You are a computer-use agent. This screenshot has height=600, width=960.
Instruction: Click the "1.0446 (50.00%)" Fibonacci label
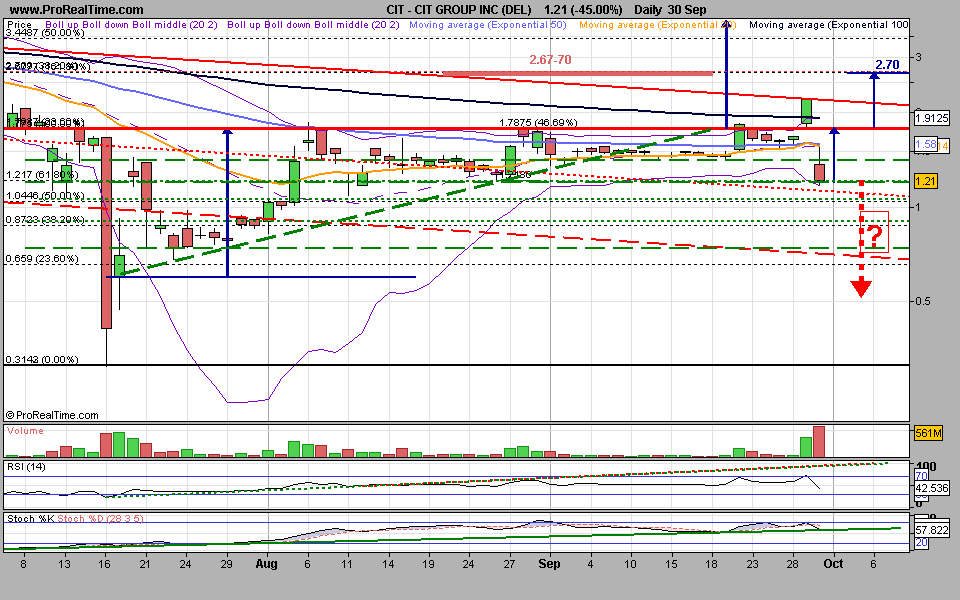tap(45, 196)
